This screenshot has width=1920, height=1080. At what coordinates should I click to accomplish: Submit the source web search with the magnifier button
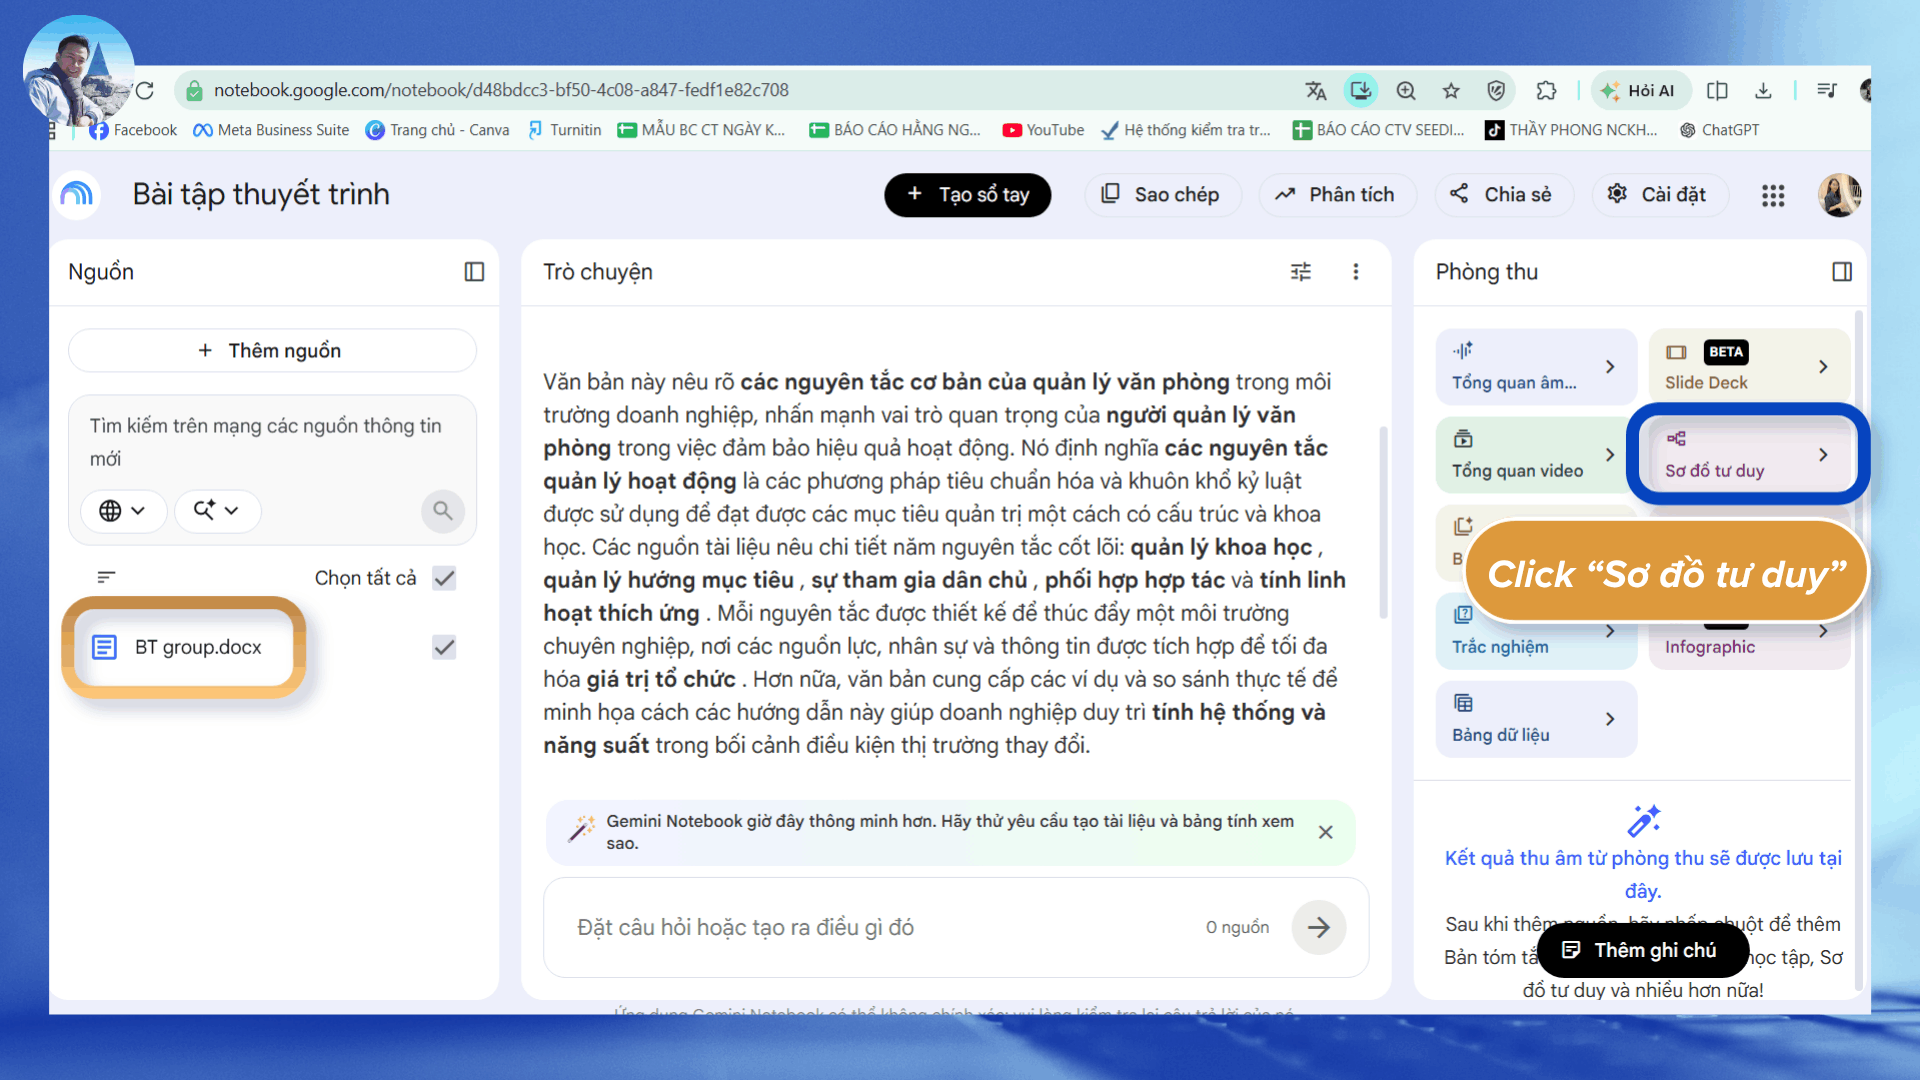coord(443,511)
